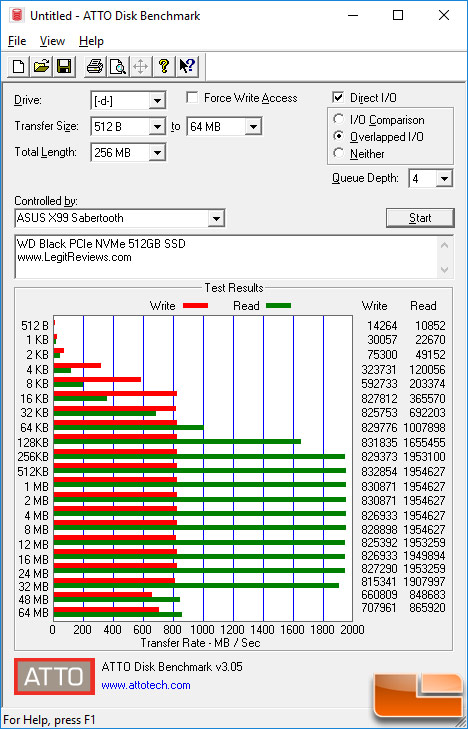Open the View menu

pyautogui.click(x=52, y=41)
